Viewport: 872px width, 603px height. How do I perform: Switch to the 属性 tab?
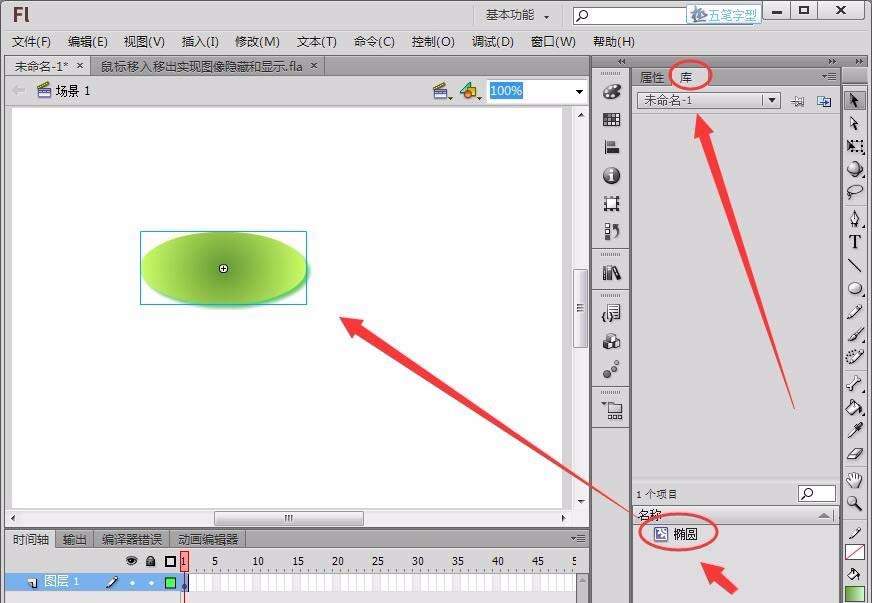pyautogui.click(x=652, y=77)
